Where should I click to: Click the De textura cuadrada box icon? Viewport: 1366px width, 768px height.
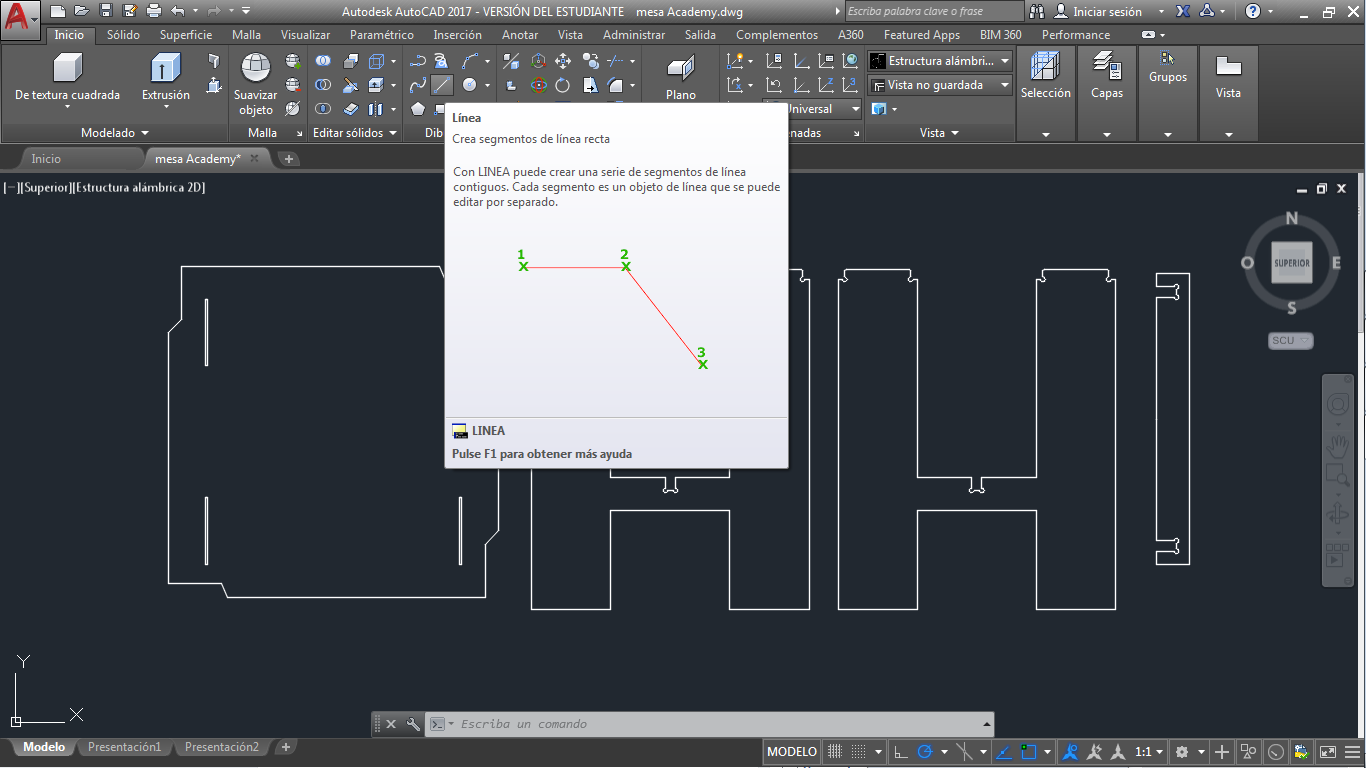click(x=67, y=68)
